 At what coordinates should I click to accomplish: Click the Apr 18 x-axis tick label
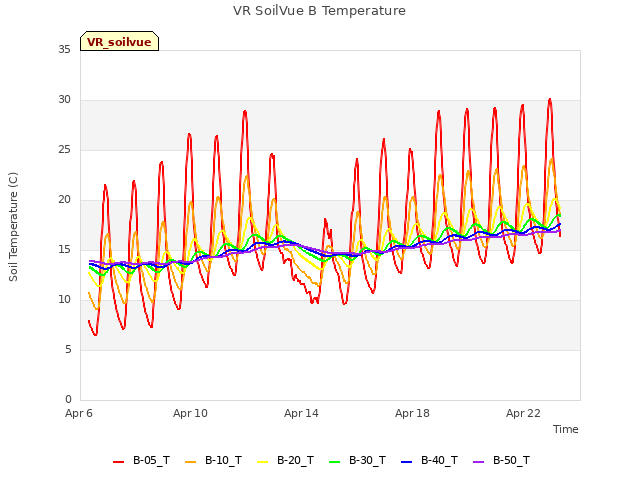(x=412, y=413)
